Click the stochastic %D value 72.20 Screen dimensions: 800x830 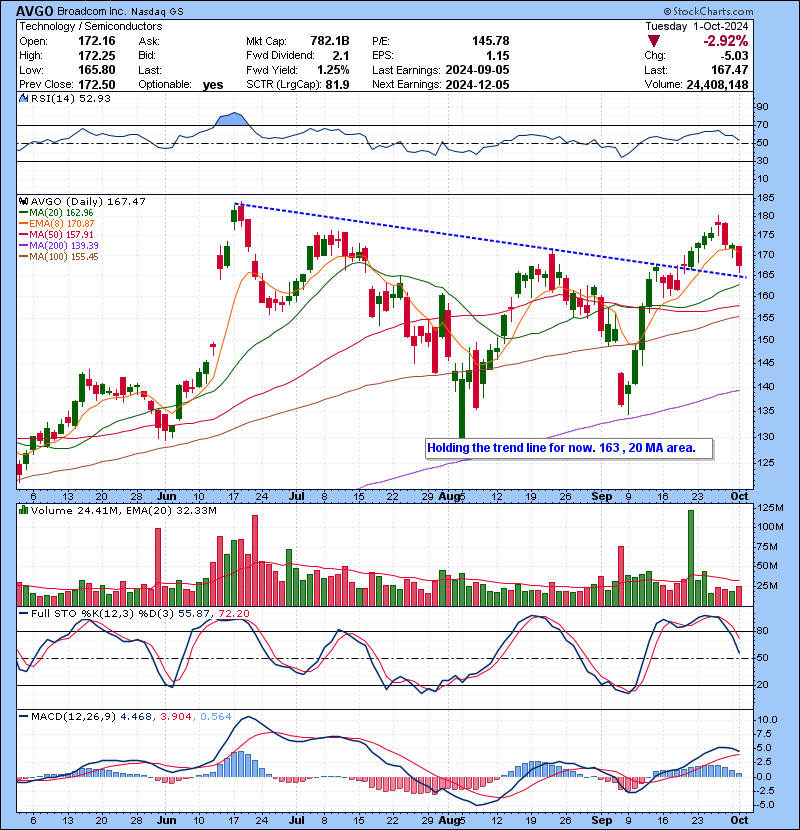tap(233, 614)
